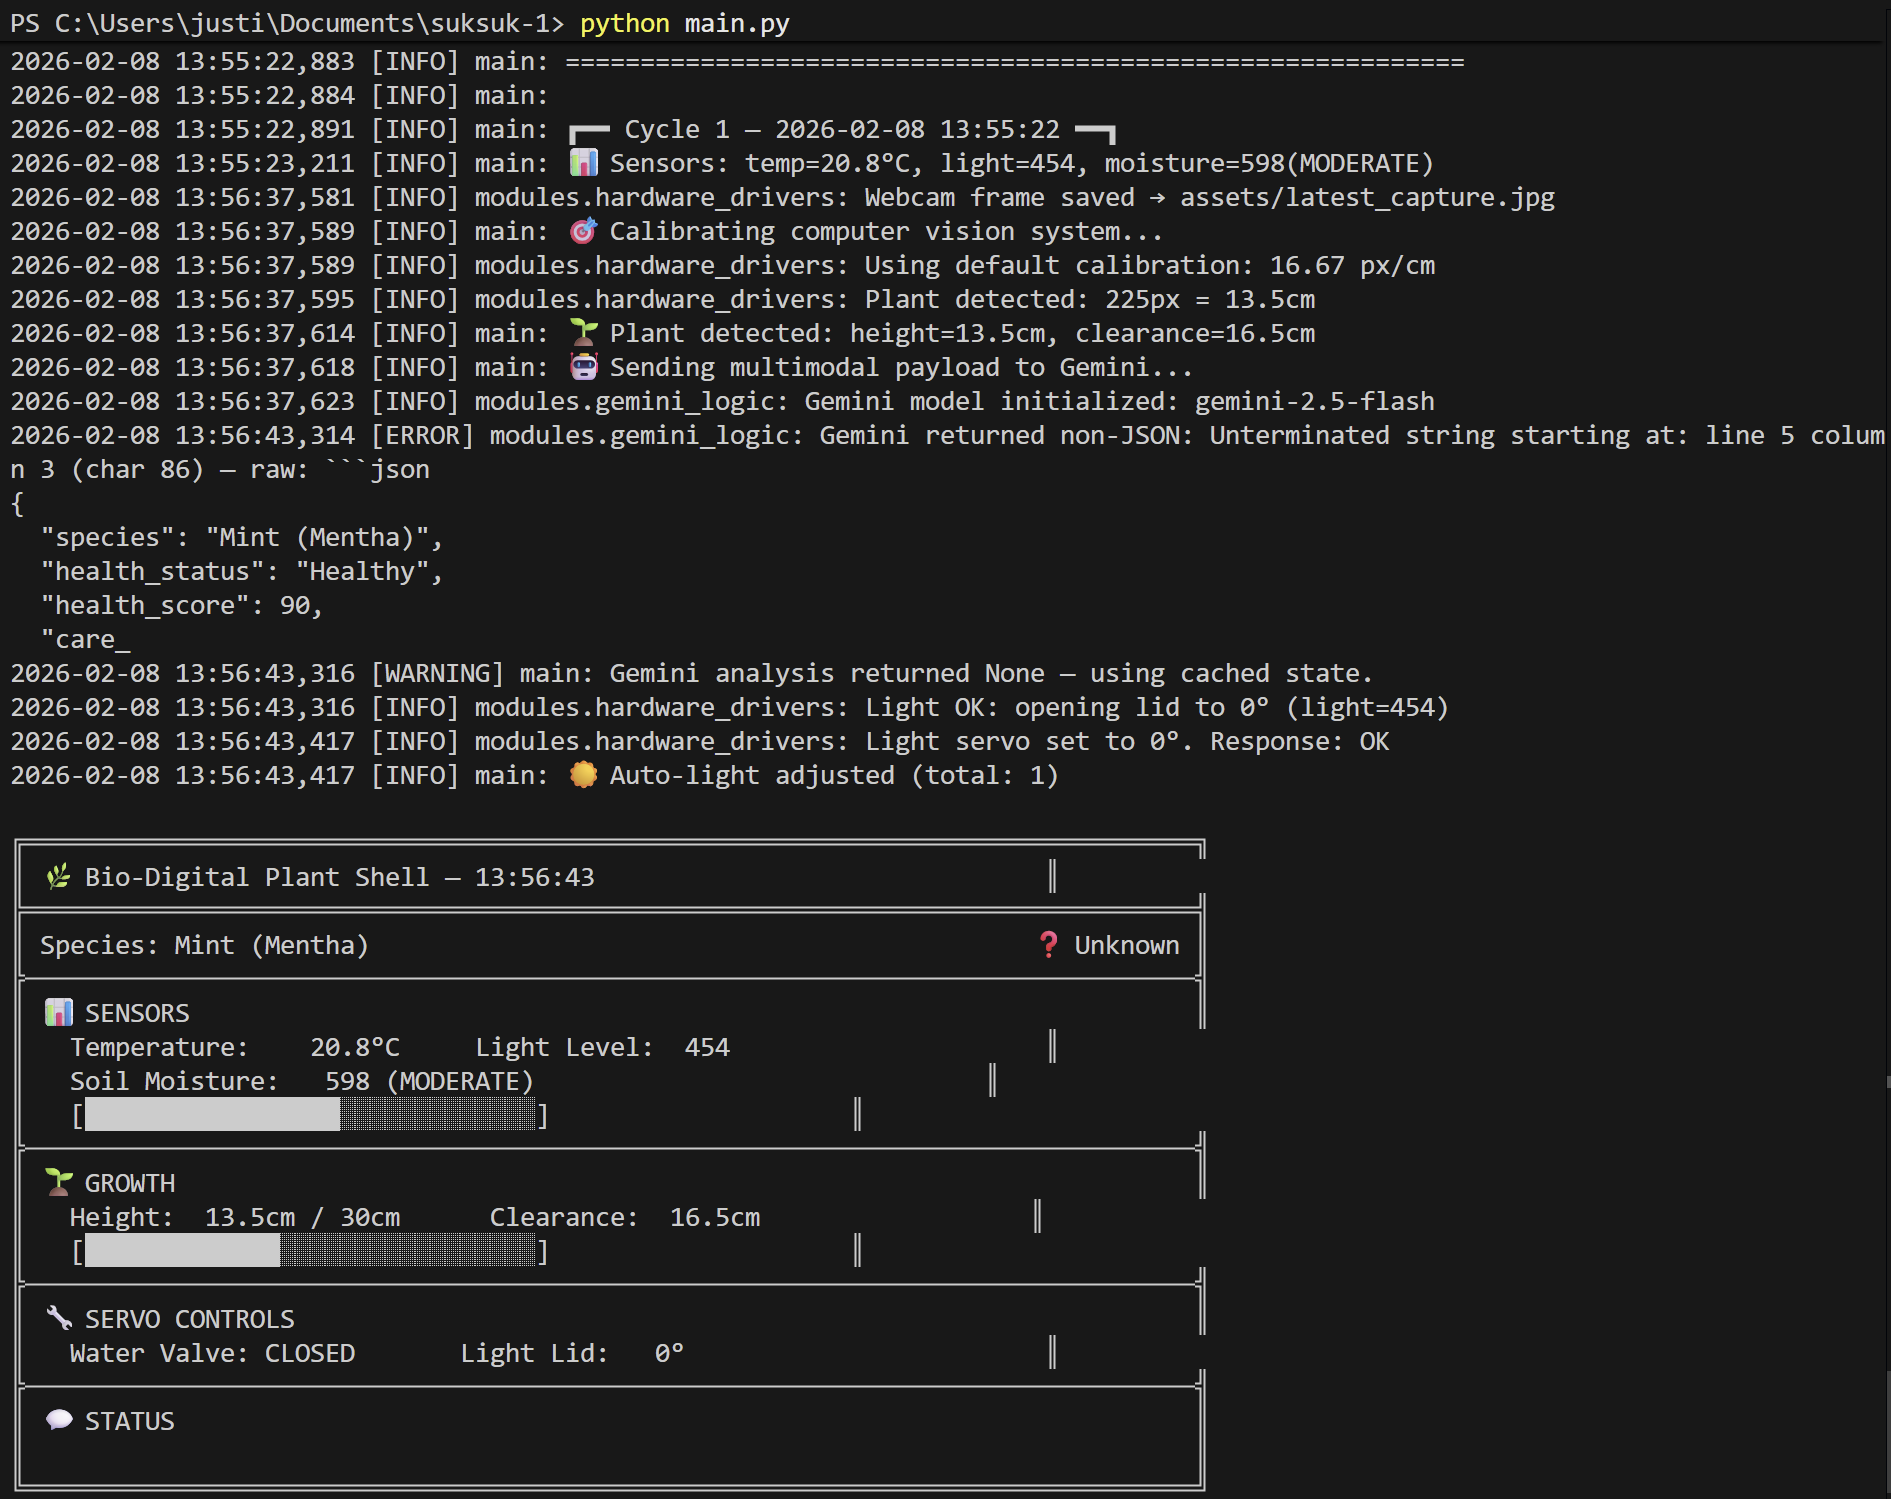
Task: Click 'main.py' in the command line
Action: coord(737,23)
